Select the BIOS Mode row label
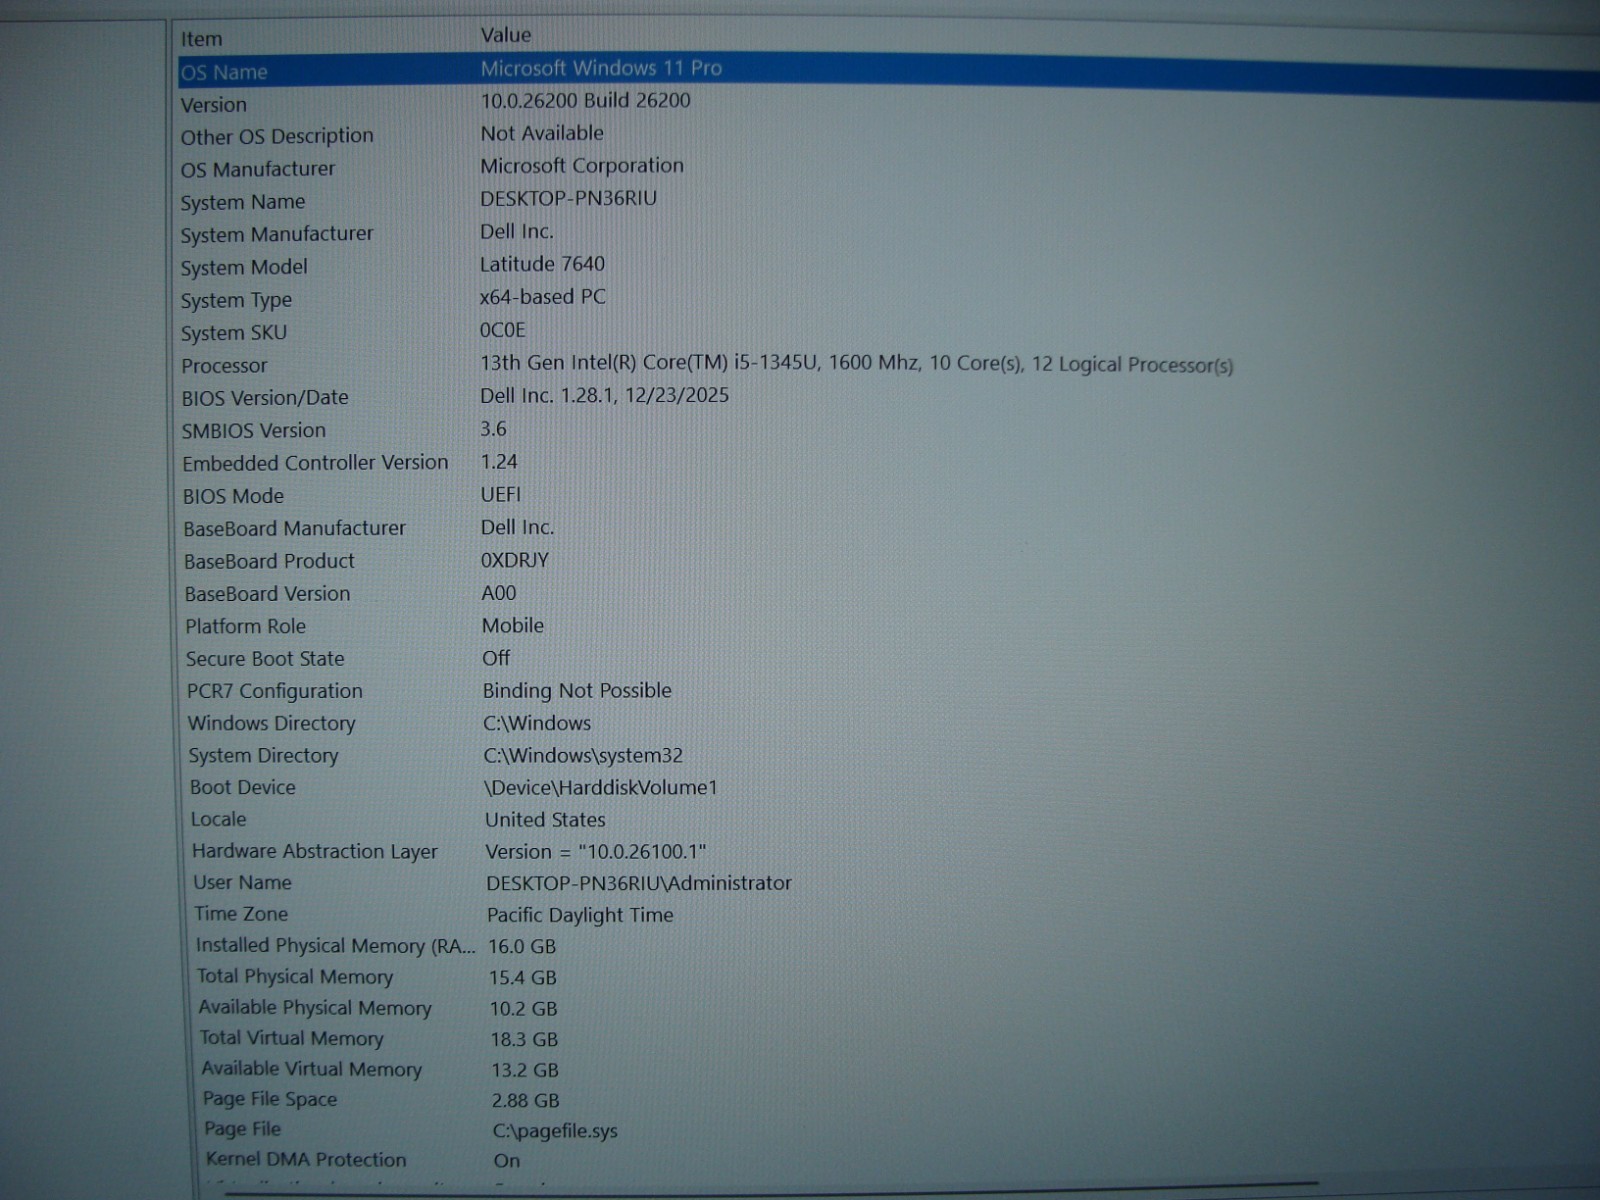Screen dimensions: 1600x1200 [233, 496]
